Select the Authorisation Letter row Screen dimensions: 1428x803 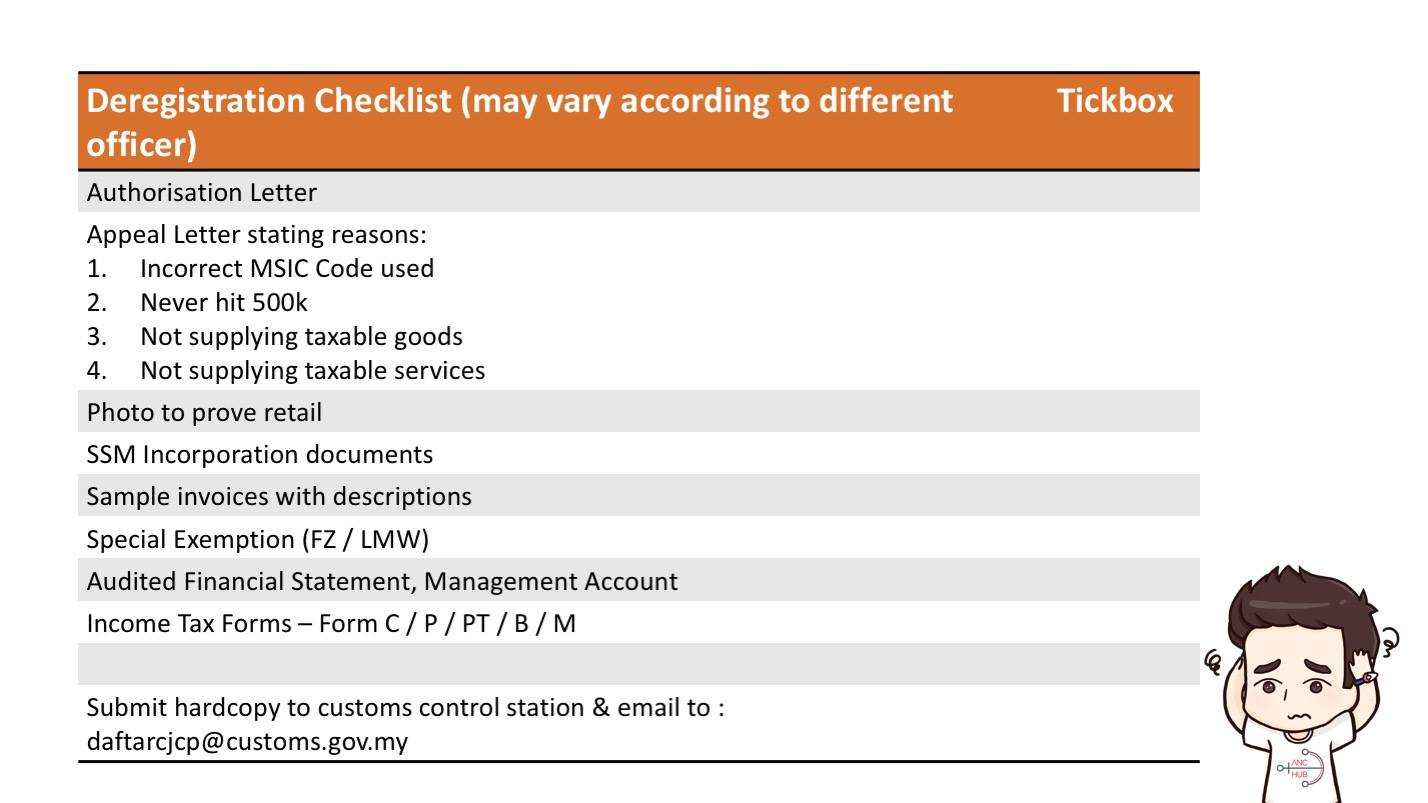coord(639,192)
